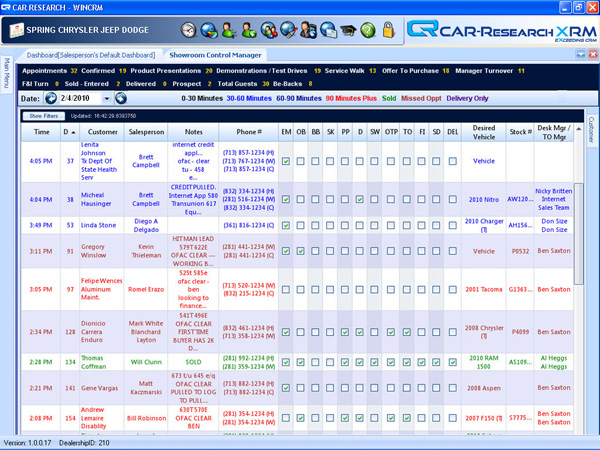Click the Manager Turnover 11 counter

pyautogui.click(x=489, y=71)
